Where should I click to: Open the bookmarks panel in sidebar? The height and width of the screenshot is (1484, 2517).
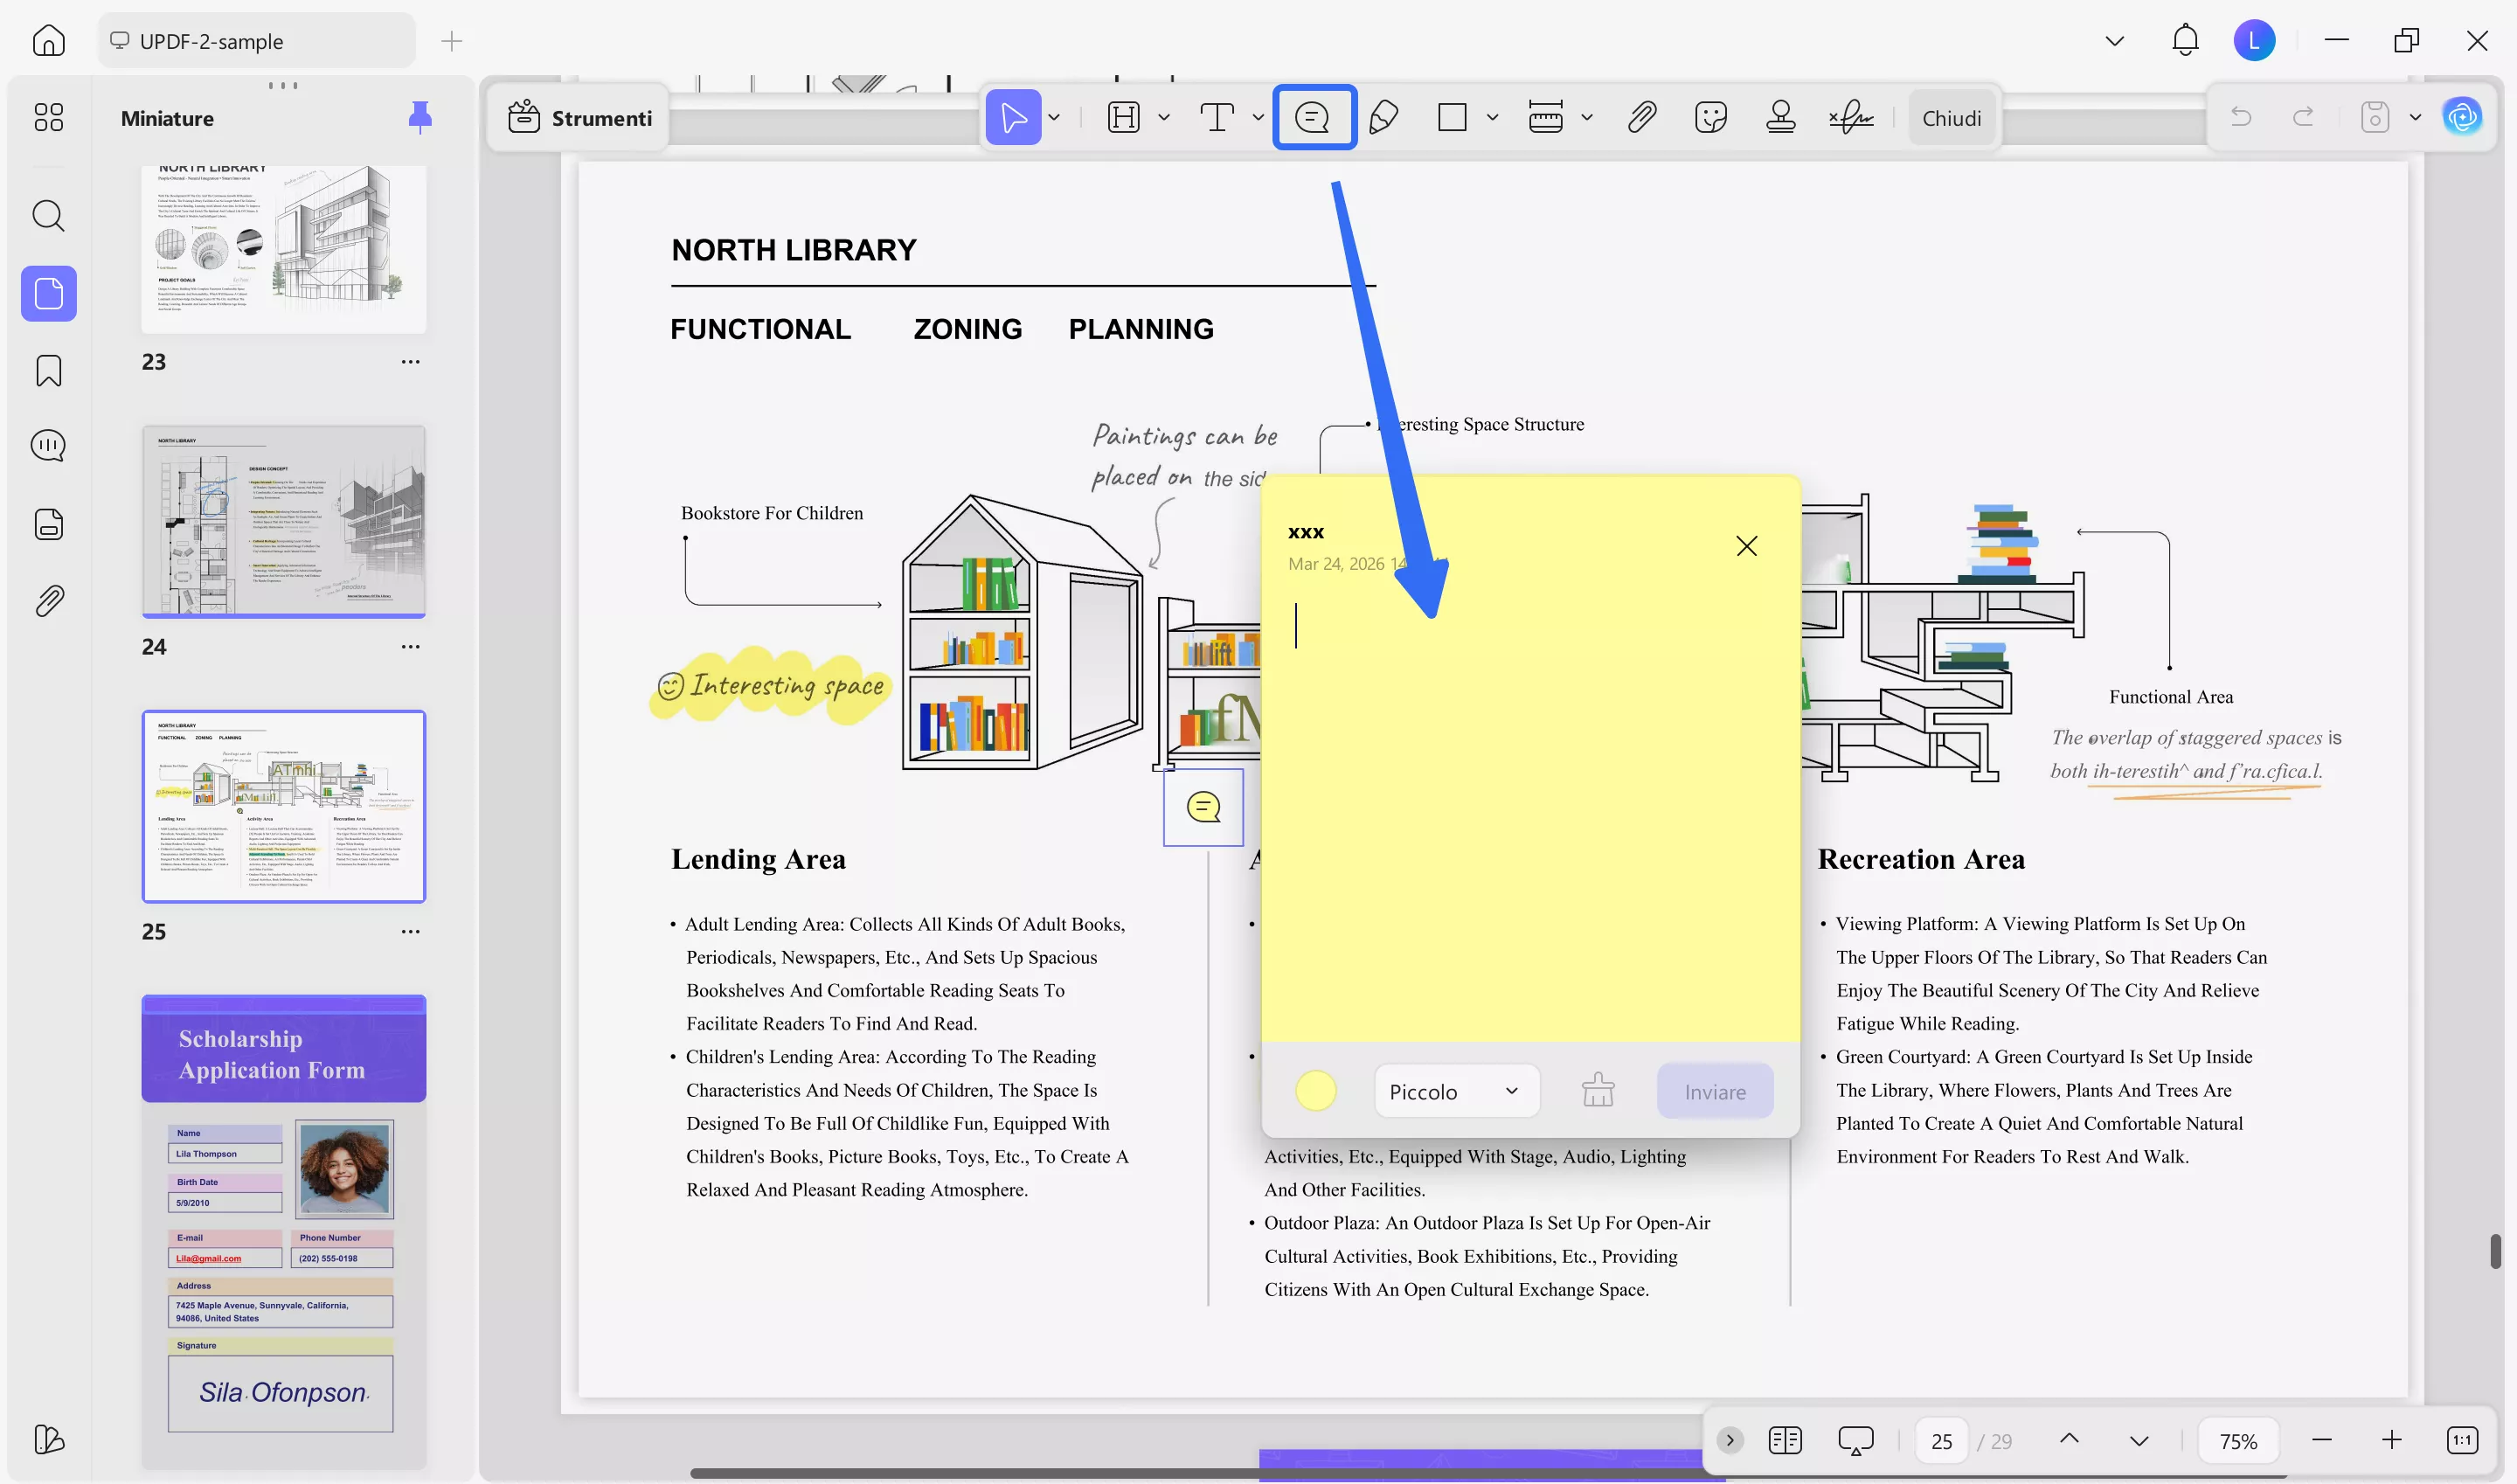click(x=48, y=371)
